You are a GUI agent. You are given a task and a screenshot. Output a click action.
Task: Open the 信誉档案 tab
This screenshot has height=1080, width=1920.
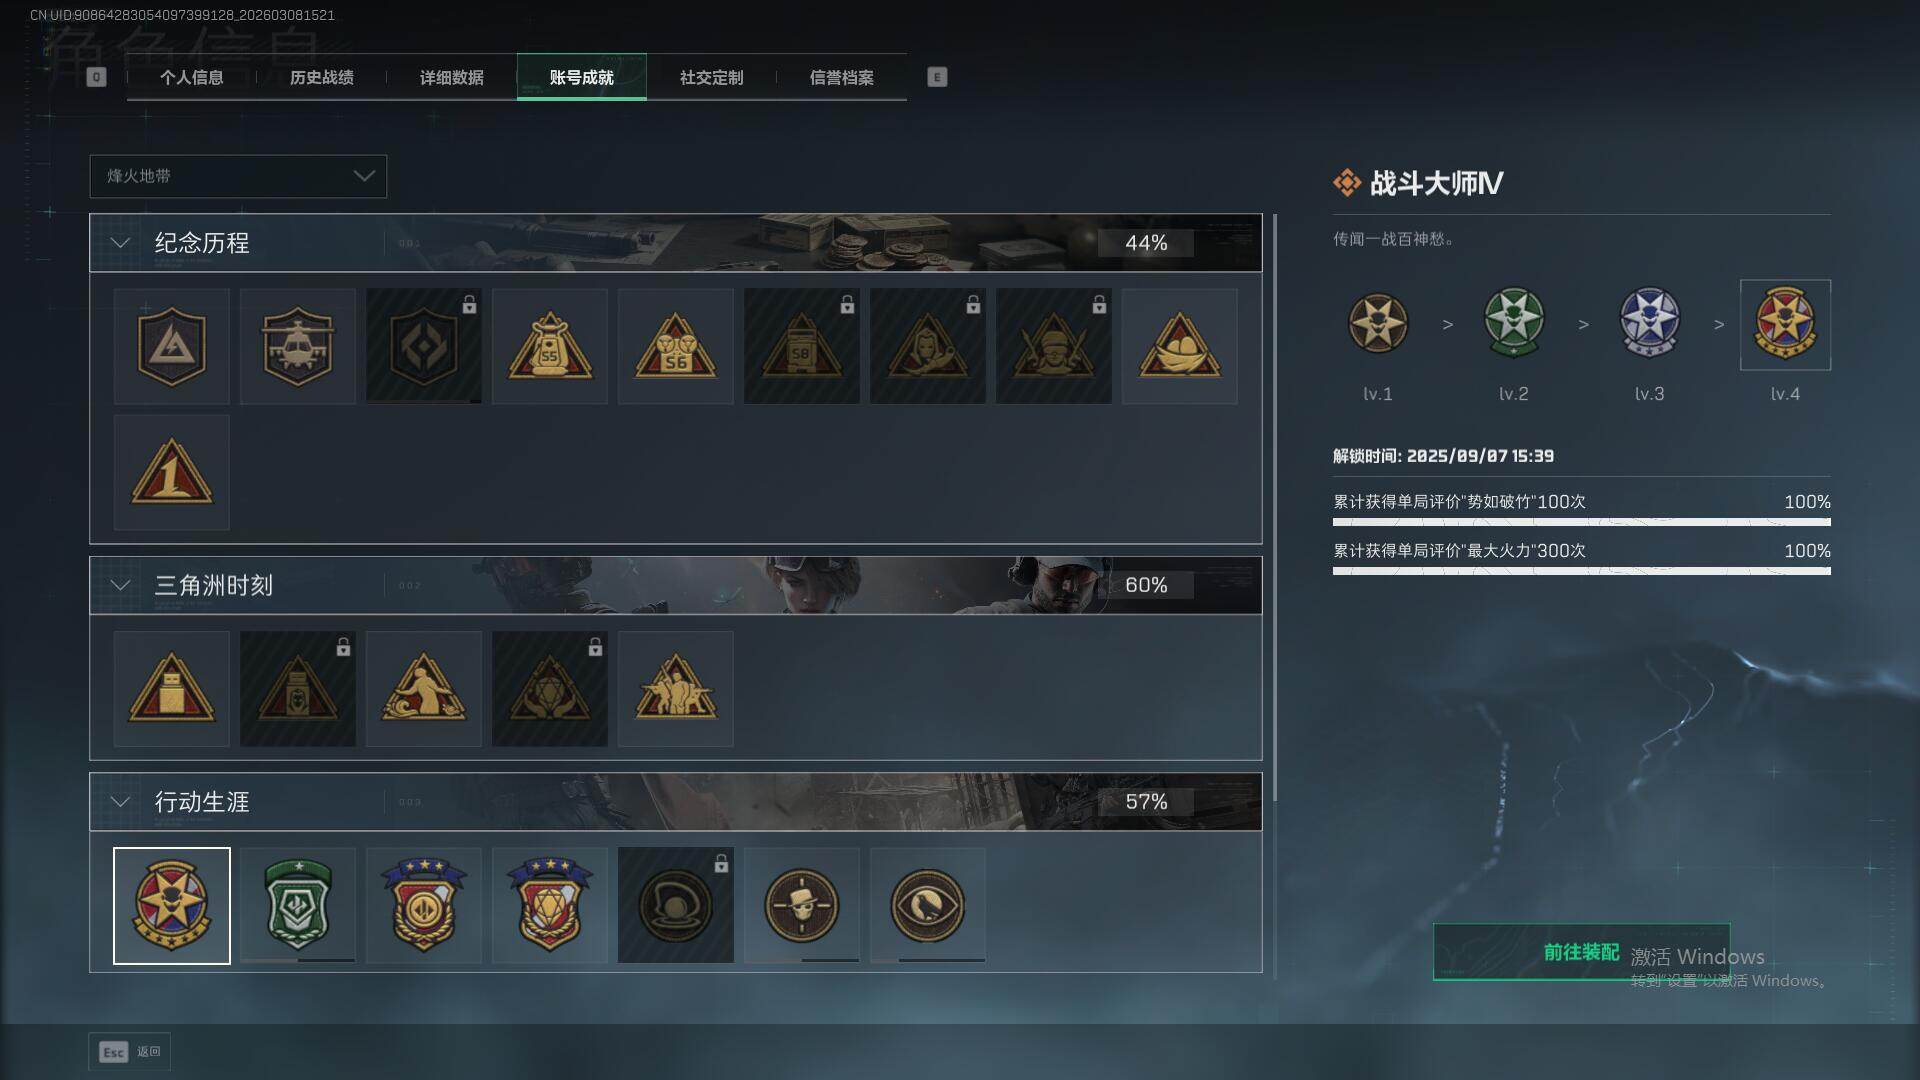(841, 77)
